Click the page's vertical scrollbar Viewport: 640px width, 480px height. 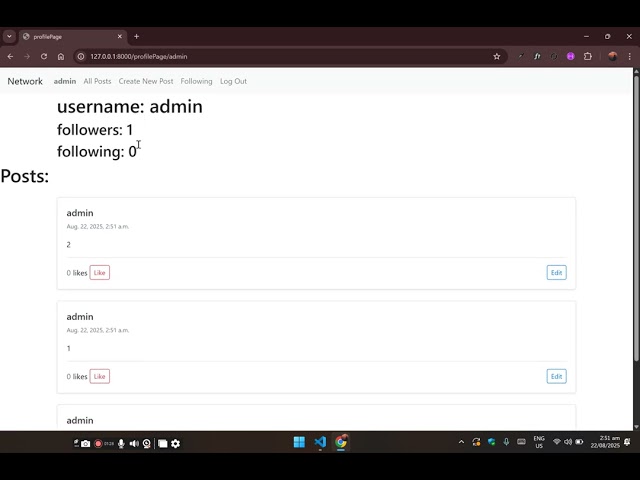[636, 218]
